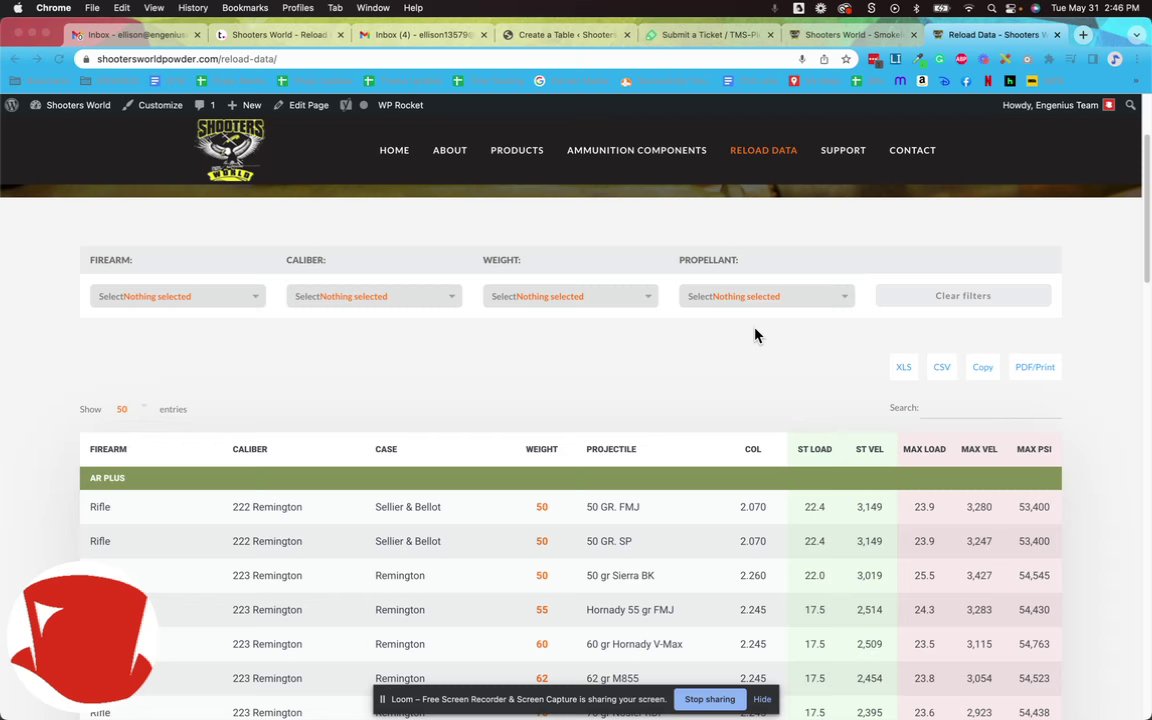The height and width of the screenshot is (720, 1152).
Task: Click the '60 gr Hornady V-Max' cell
Action: tap(634, 644)
